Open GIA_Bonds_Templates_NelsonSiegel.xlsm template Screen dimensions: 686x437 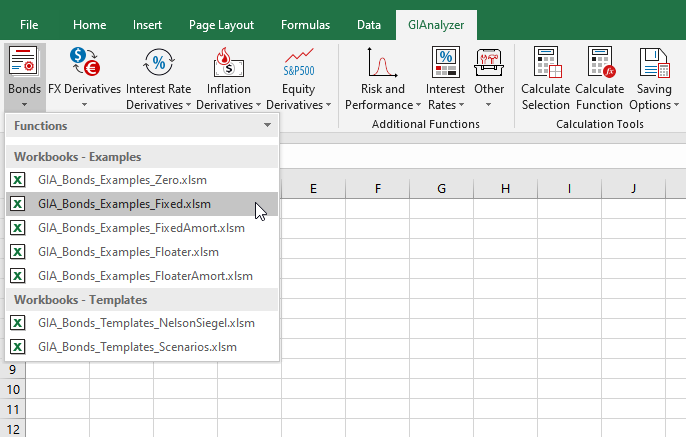(142, 323)
